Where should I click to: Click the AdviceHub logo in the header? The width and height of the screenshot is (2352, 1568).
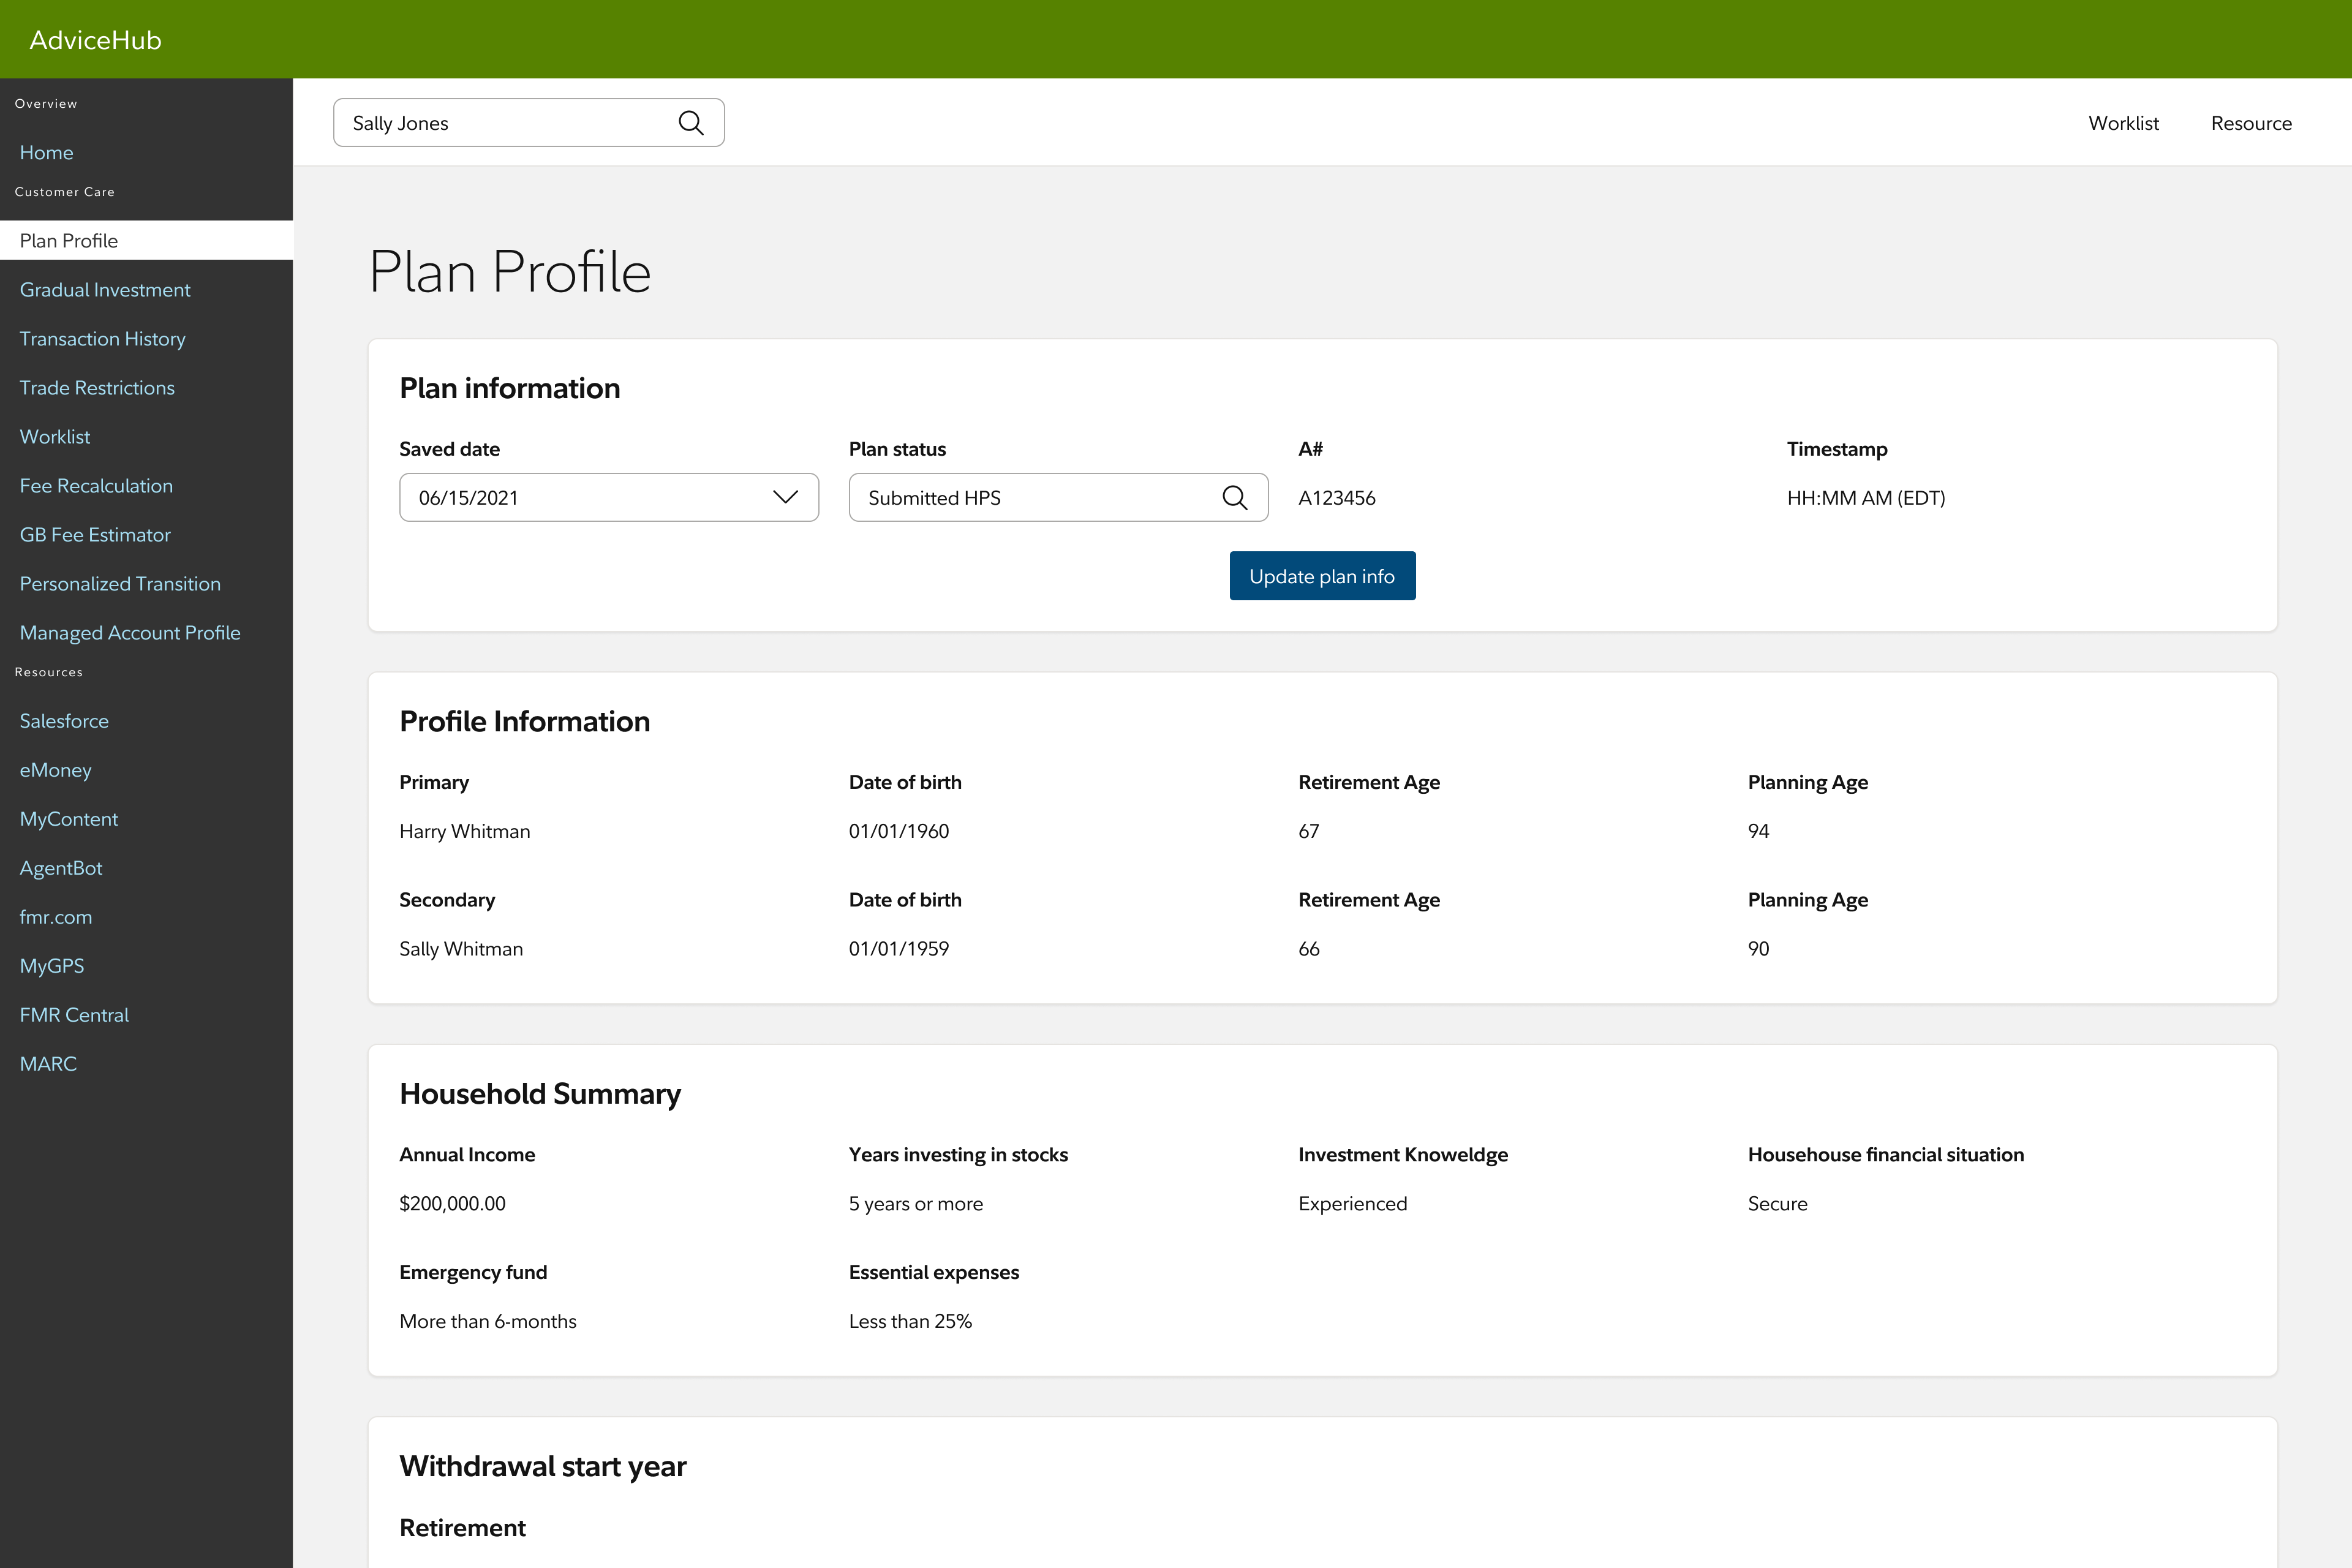pos(95,40)
